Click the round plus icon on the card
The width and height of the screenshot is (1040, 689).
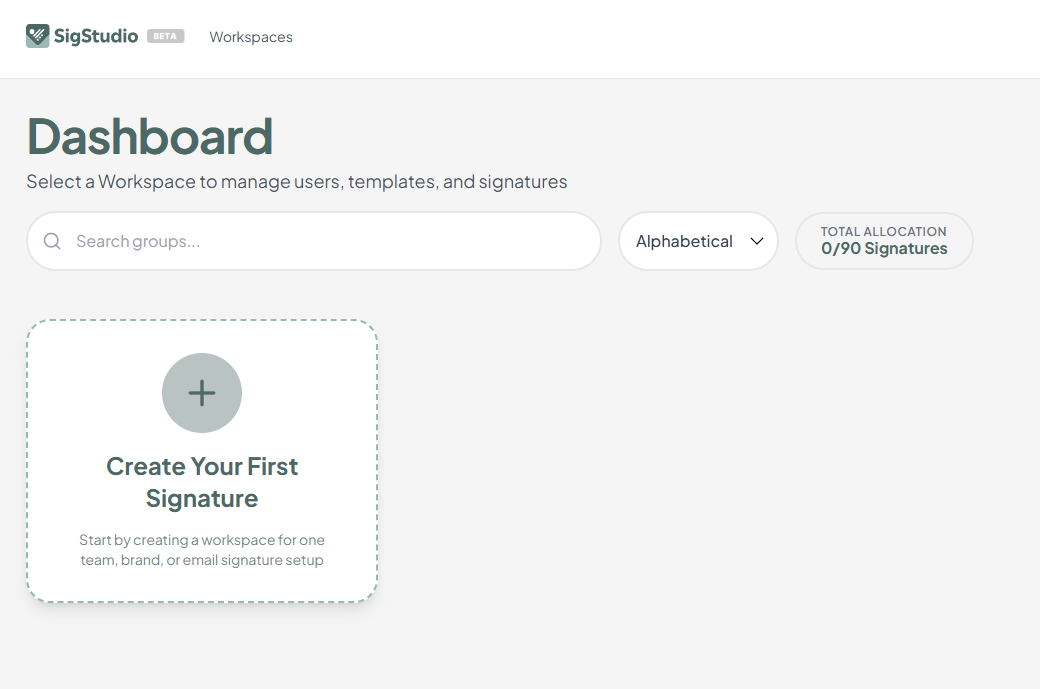click(202, 393)
